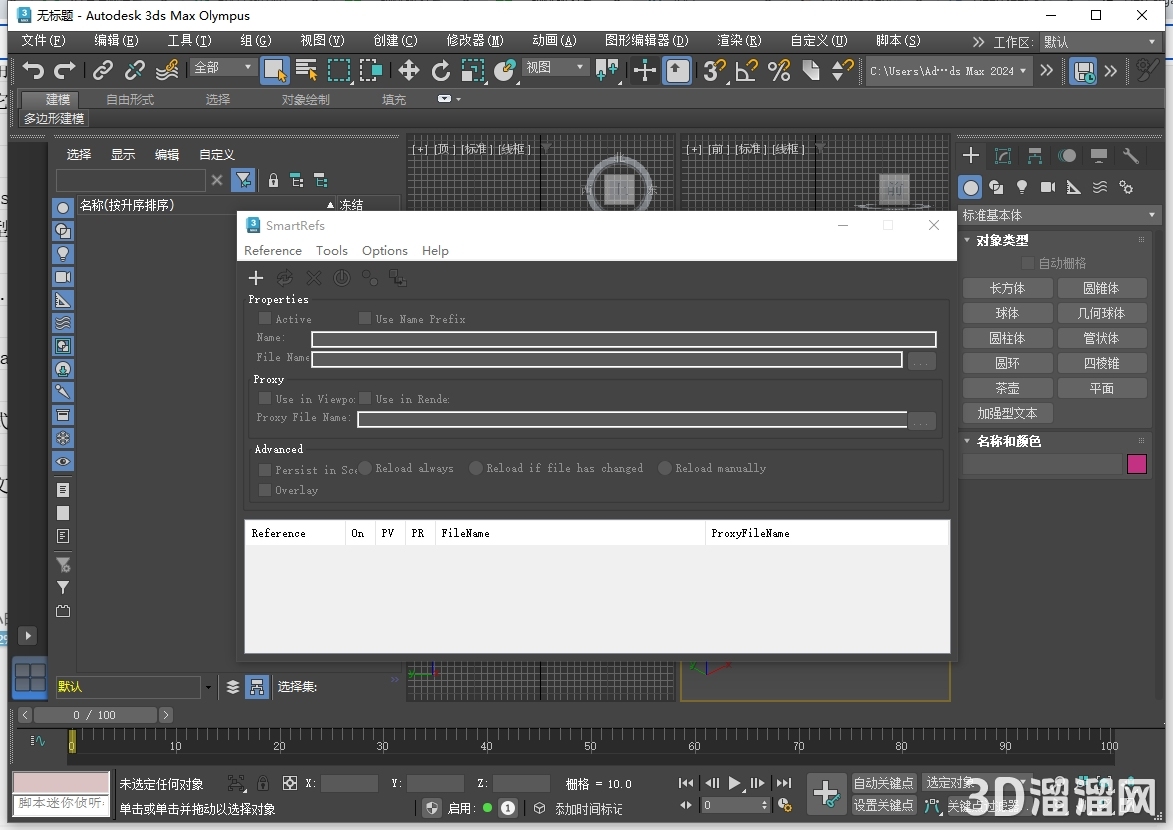Open the project path dropdown
Viewport: 1173px width, 830px height.
[x=948, y=71]
